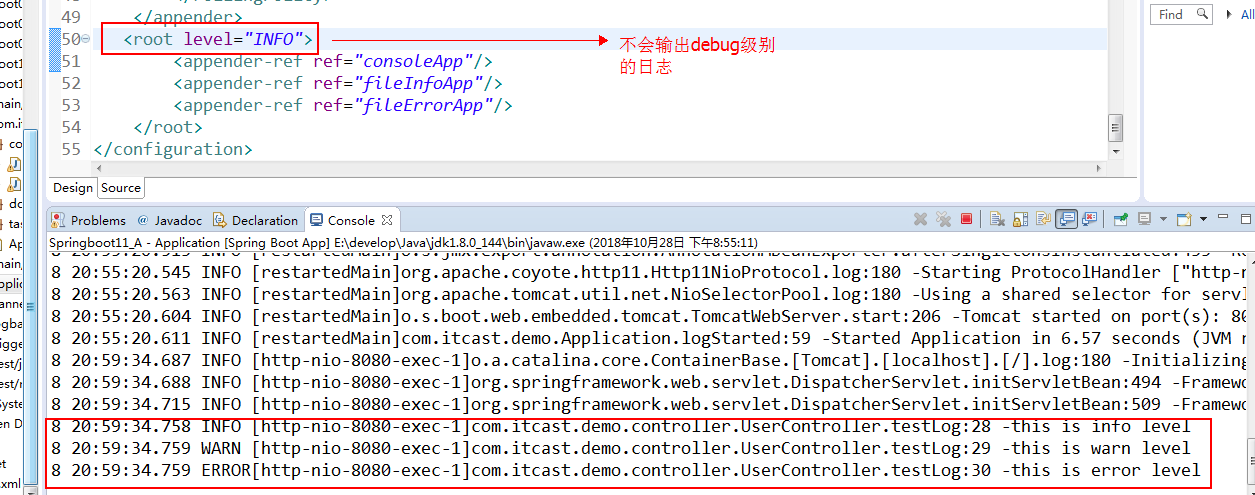Toggle show console on standard error change

coord(1089,219)
